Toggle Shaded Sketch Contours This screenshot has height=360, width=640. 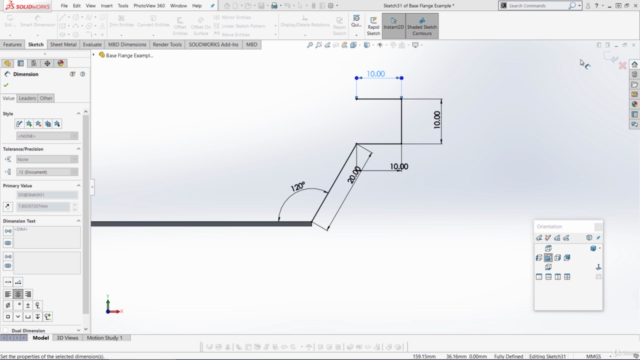click(422, 26)
